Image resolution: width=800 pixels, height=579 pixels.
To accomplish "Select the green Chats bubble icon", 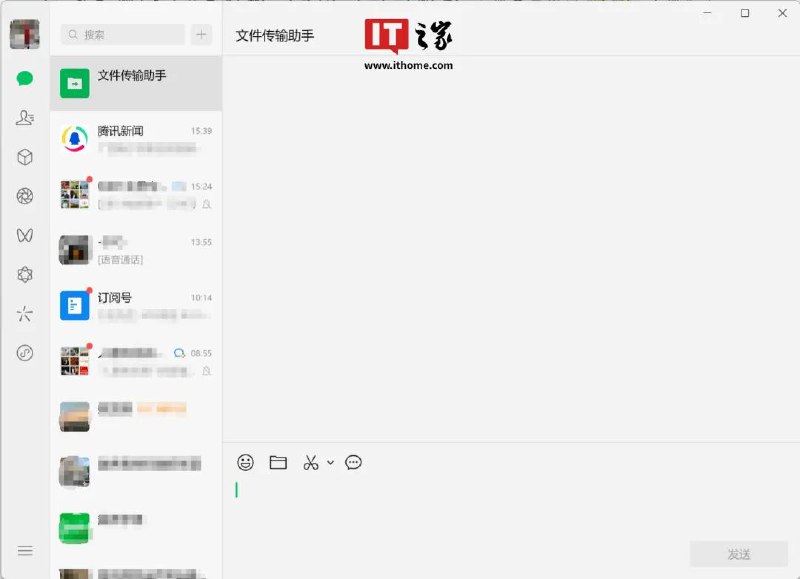I will pyautogui.click(x=24, y=78).
